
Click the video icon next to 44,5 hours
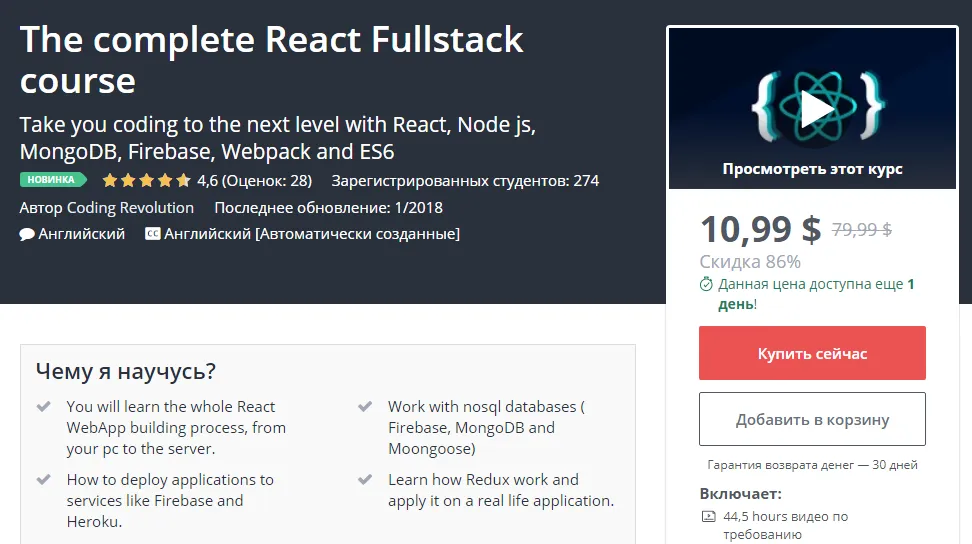708,517
